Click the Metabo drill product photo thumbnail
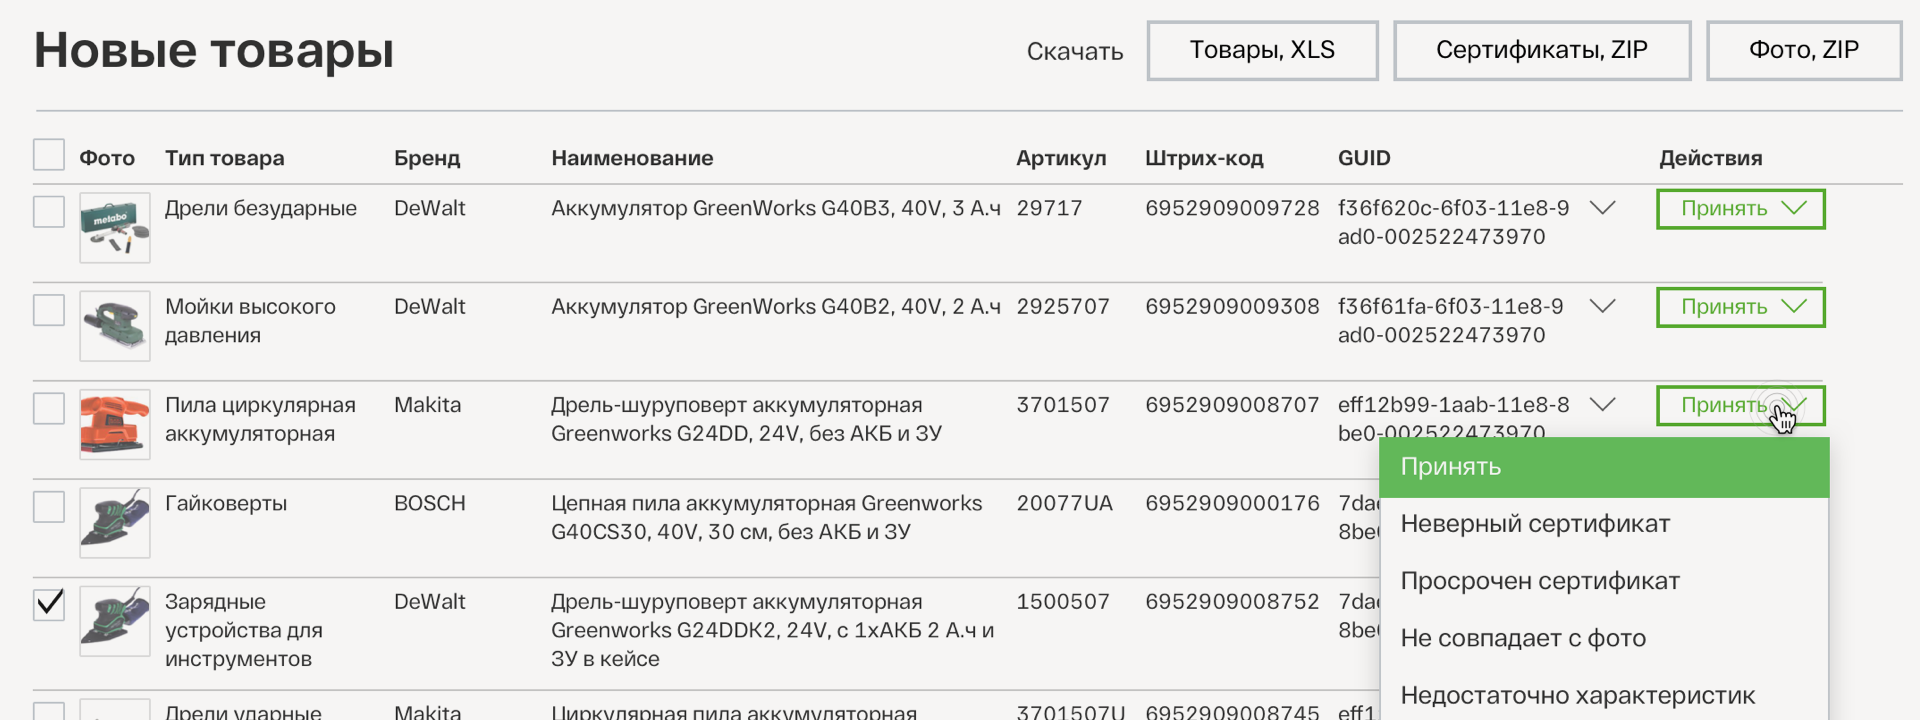This screenshot has height=720, width=1920. 115,228
